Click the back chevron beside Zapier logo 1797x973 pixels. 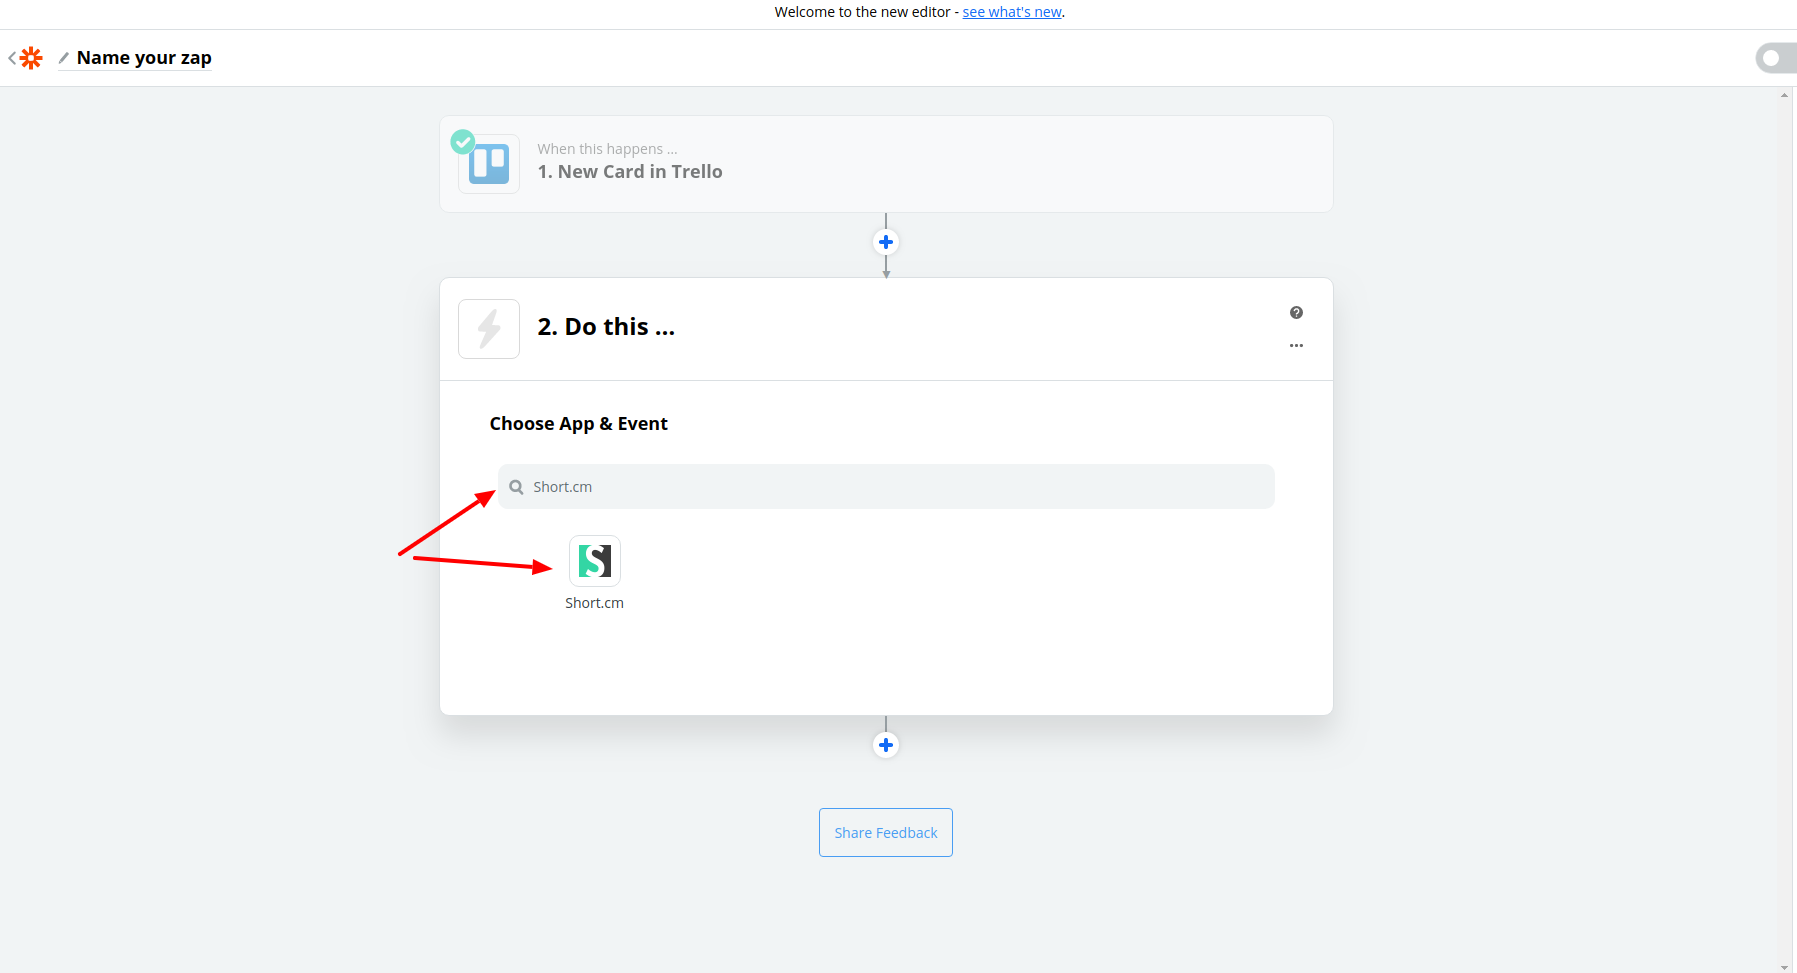[12, 58]
